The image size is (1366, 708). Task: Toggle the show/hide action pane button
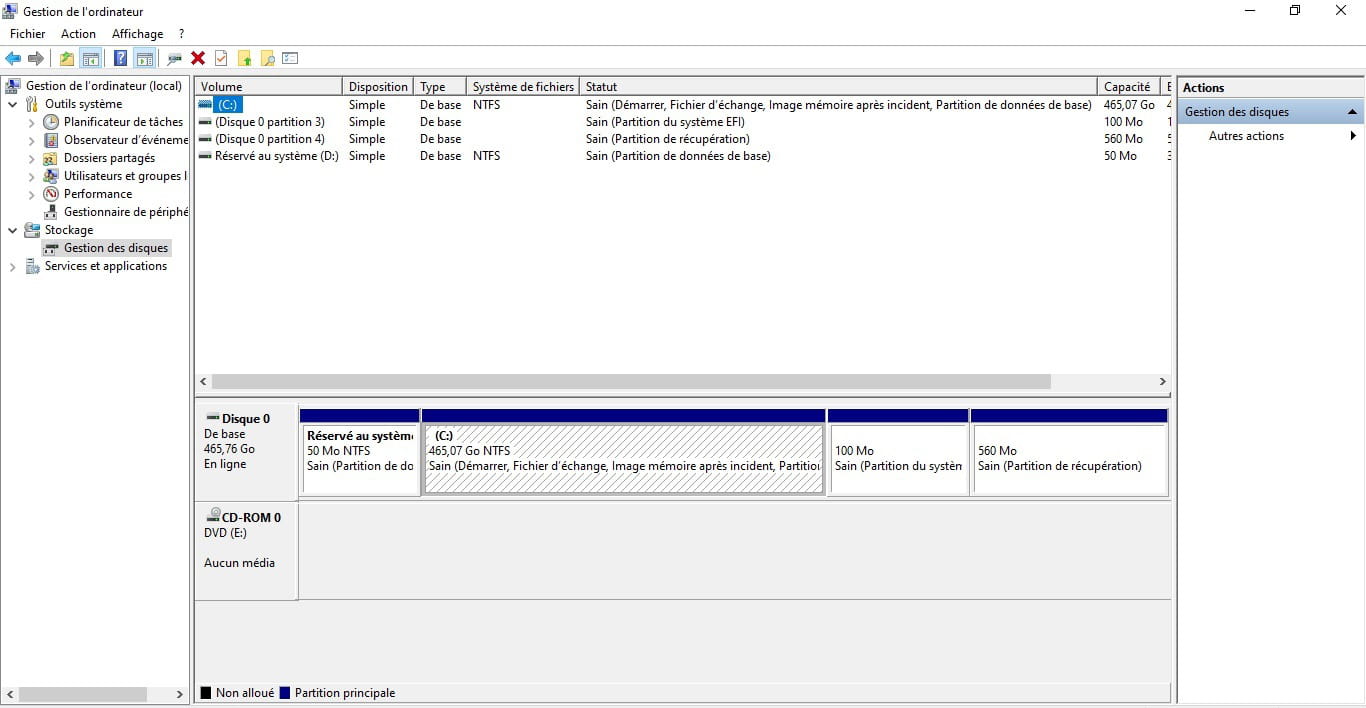[x=145, y=59]
